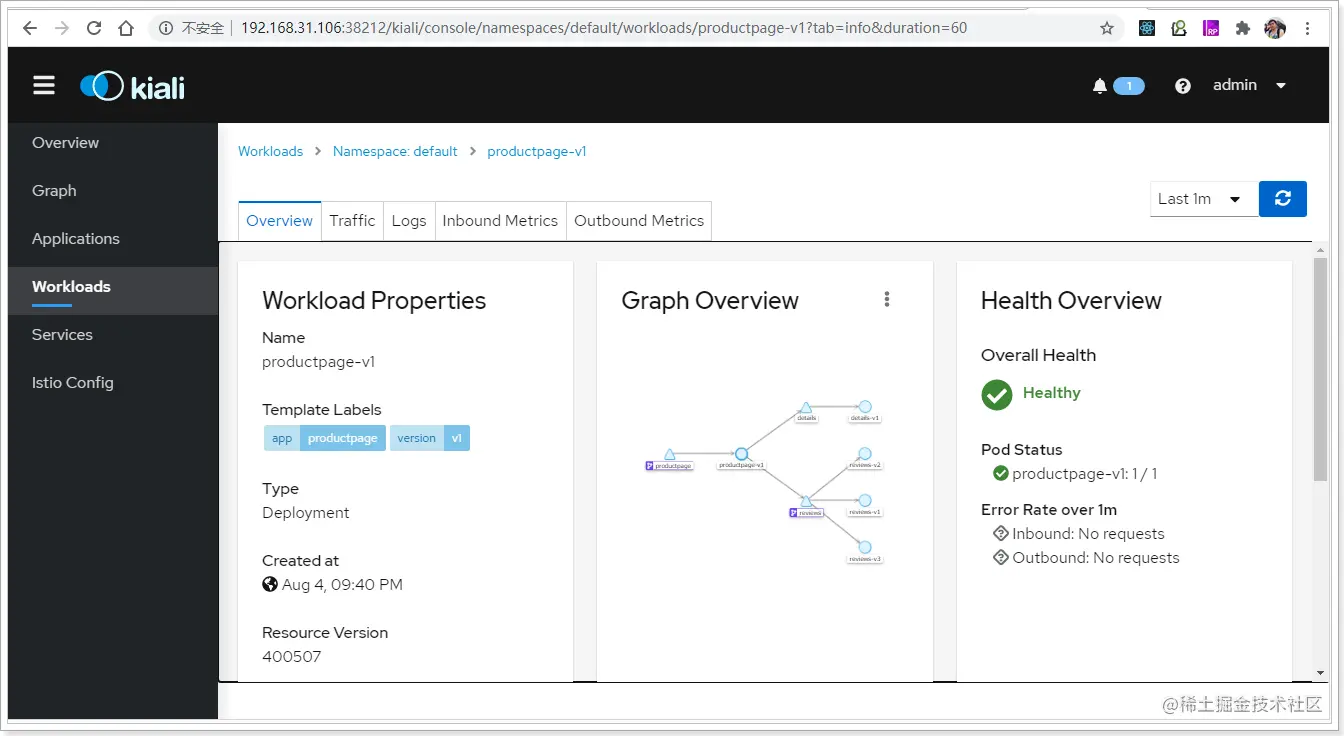1344x736 pixels.
Task: Toggle the hamburger navigation menu
Action: point(44,86)
